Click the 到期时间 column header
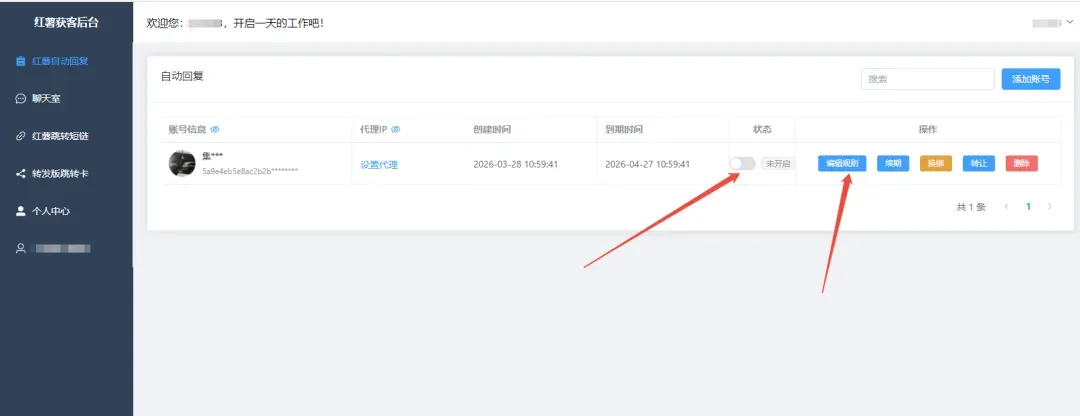Screen dimensions: 1080x416 pyautogui.click(x=623, y=129)
